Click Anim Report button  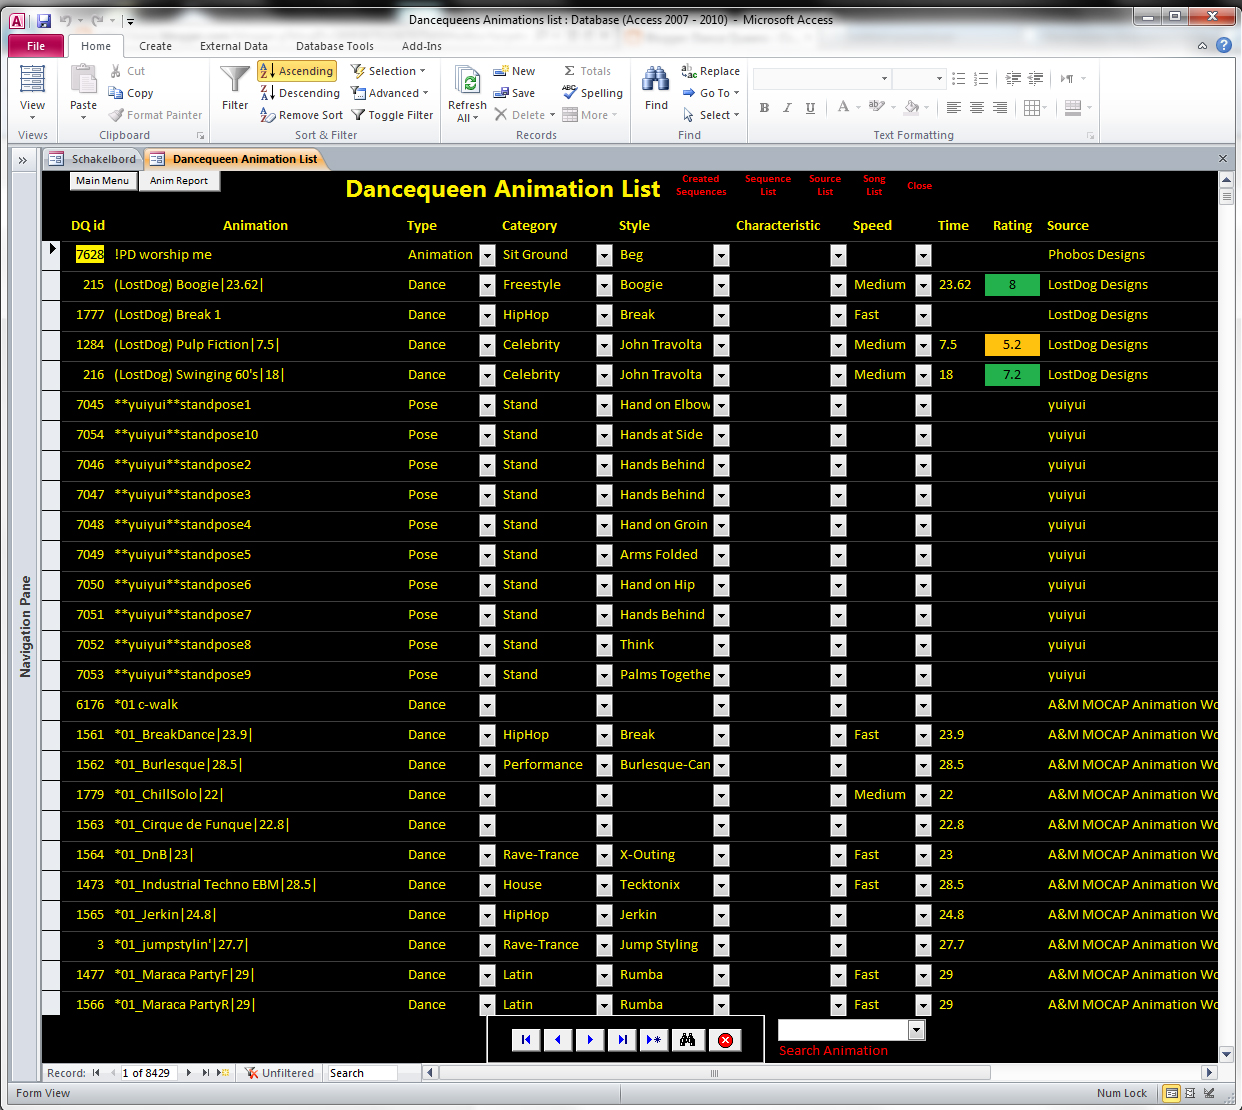click(x=179, y=181)
